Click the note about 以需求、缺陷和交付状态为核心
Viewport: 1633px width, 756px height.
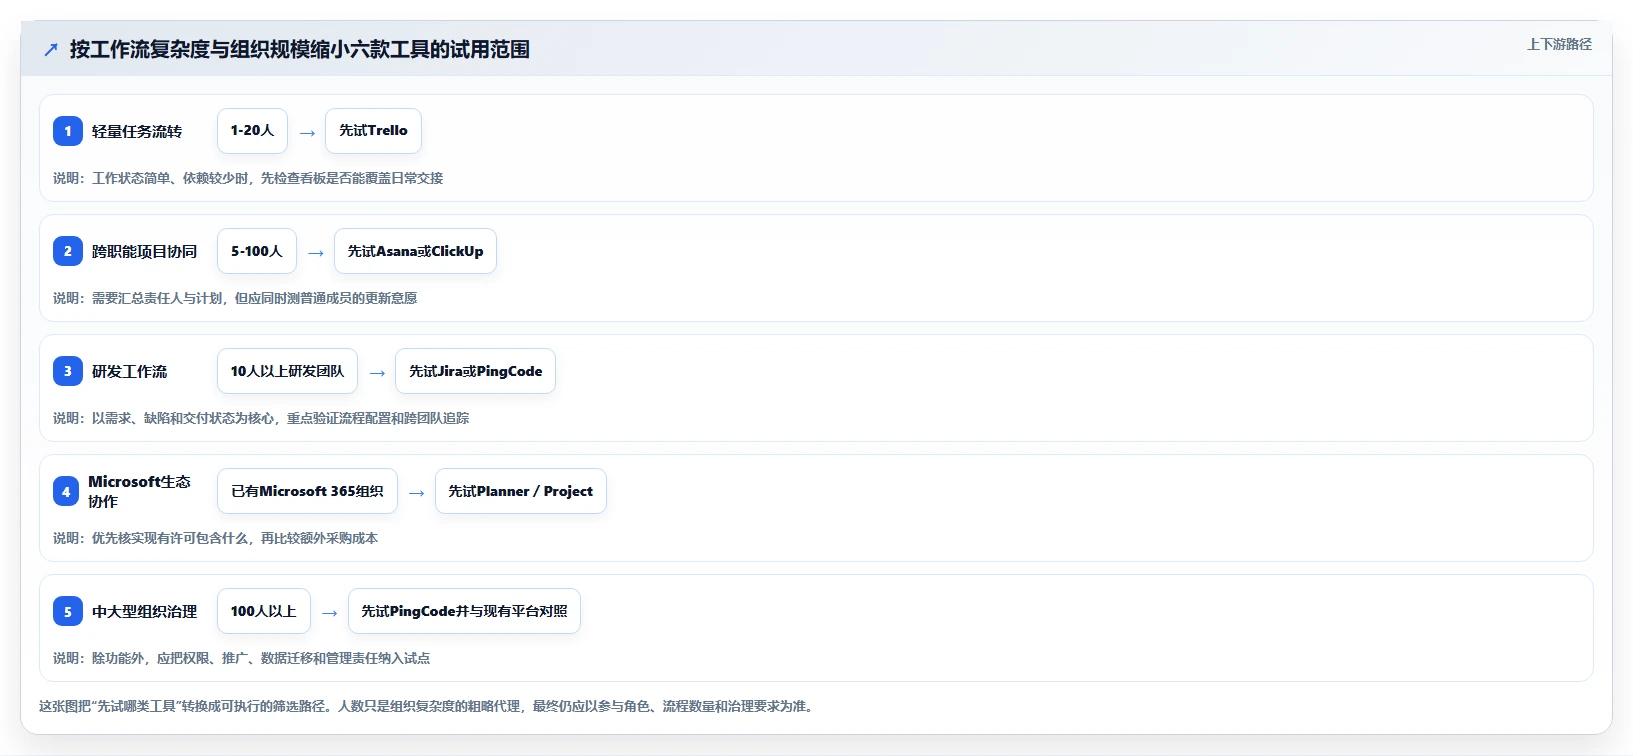coord(261,418)
